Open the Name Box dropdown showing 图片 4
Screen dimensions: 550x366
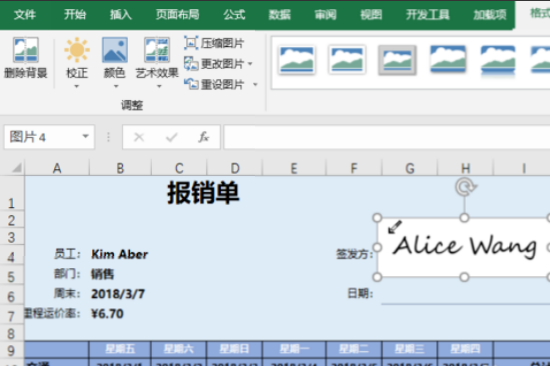[85, 136]
